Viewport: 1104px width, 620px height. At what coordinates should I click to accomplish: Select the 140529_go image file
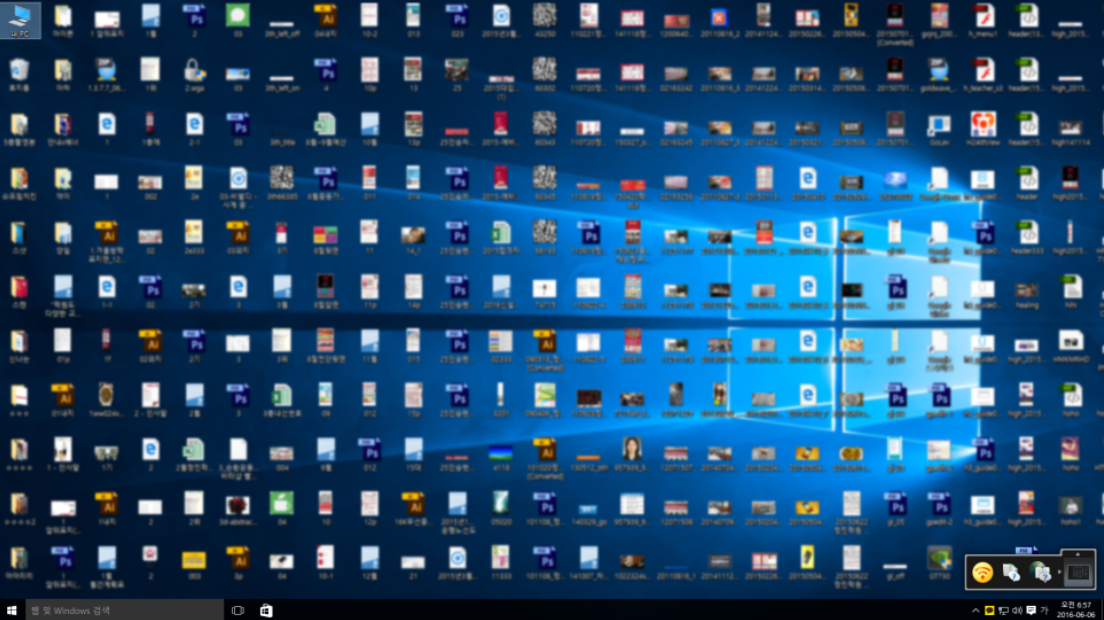click(x=588, y=514)
